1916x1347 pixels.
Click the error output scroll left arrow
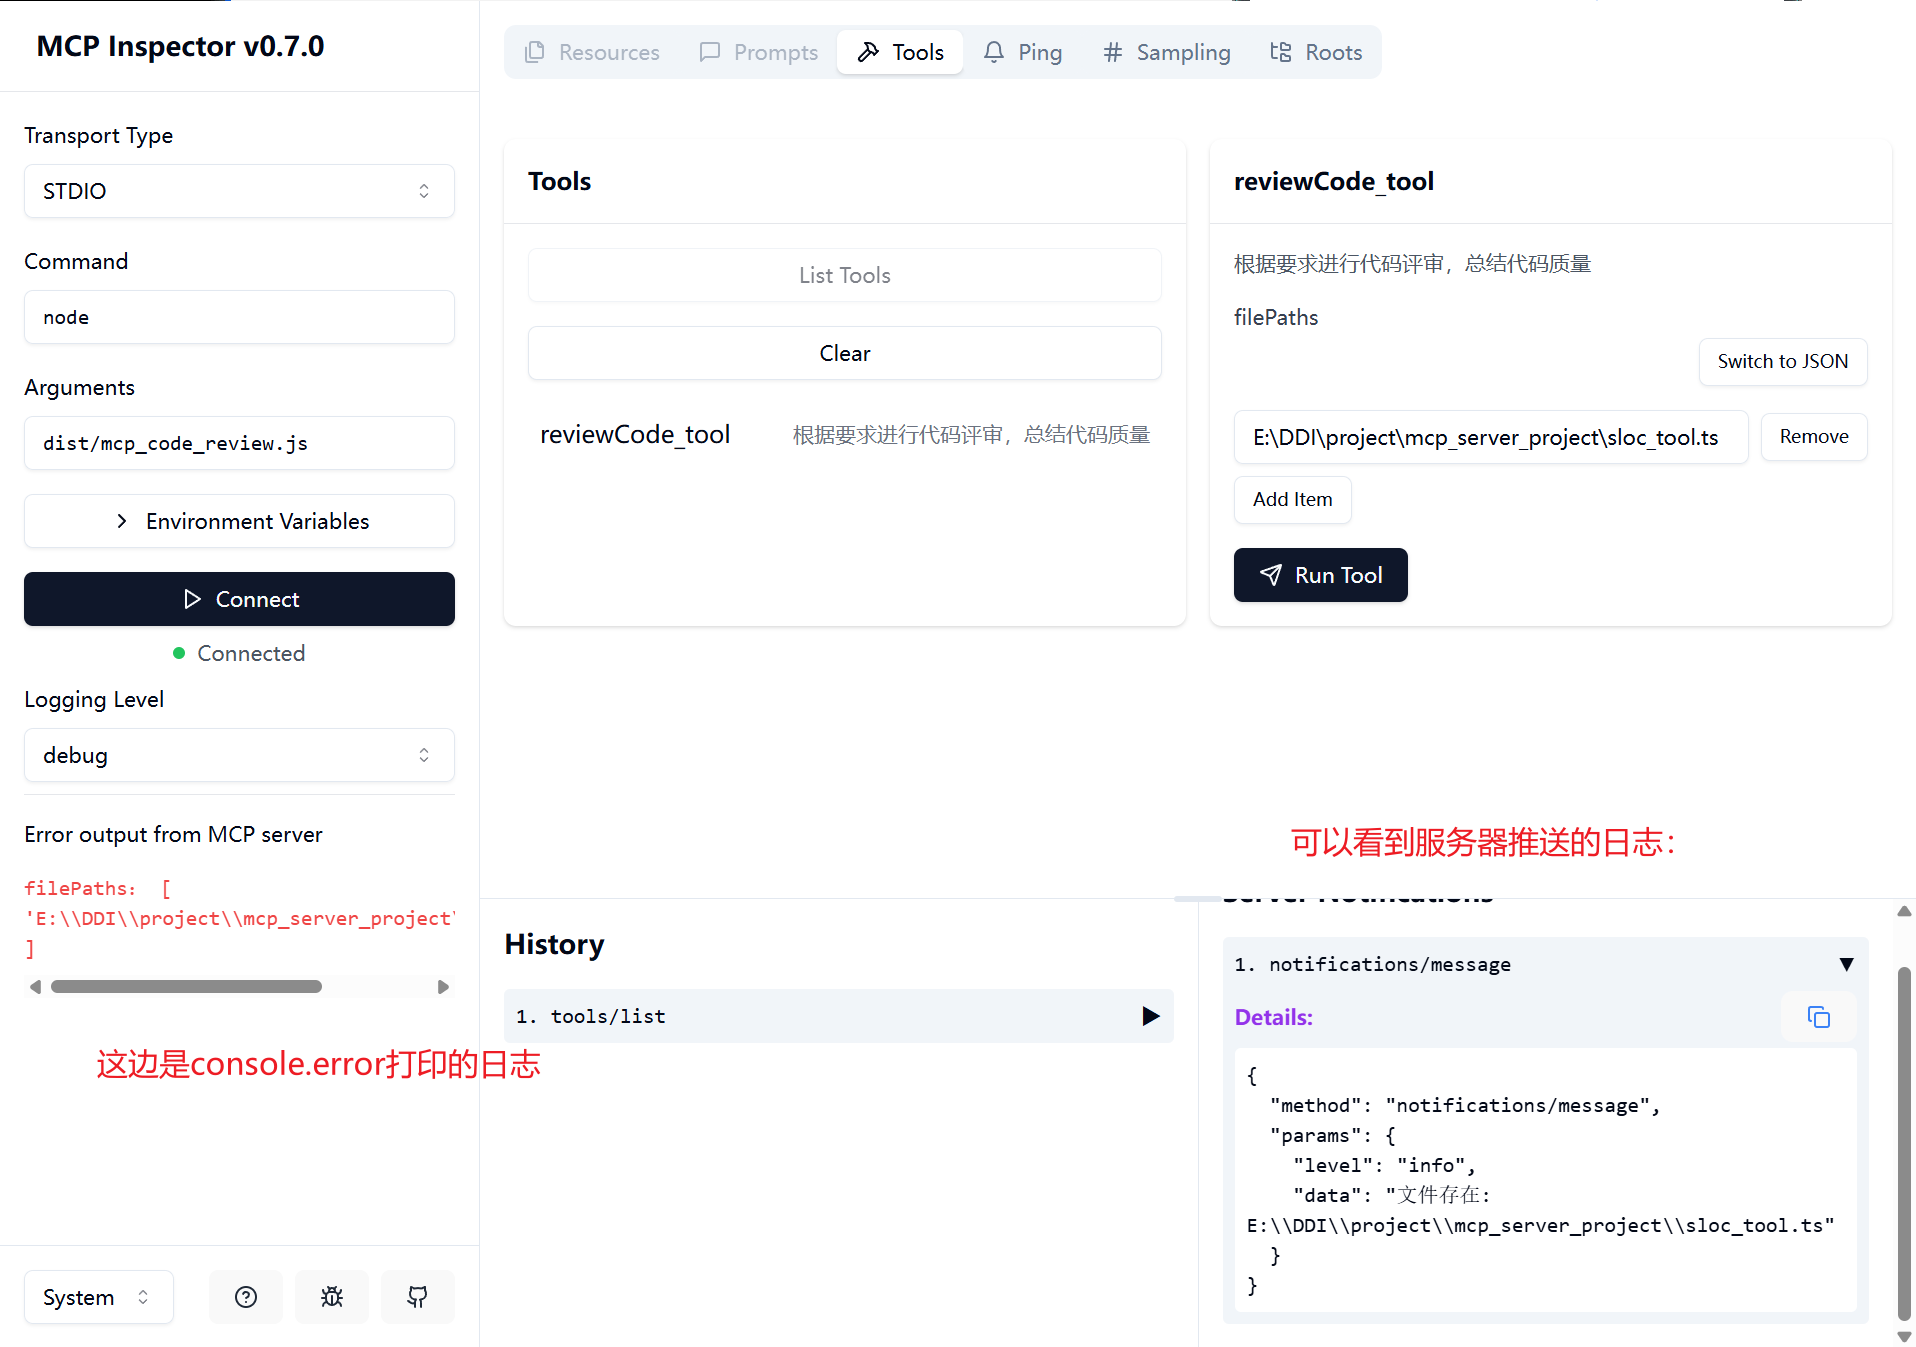coord(36,987)
